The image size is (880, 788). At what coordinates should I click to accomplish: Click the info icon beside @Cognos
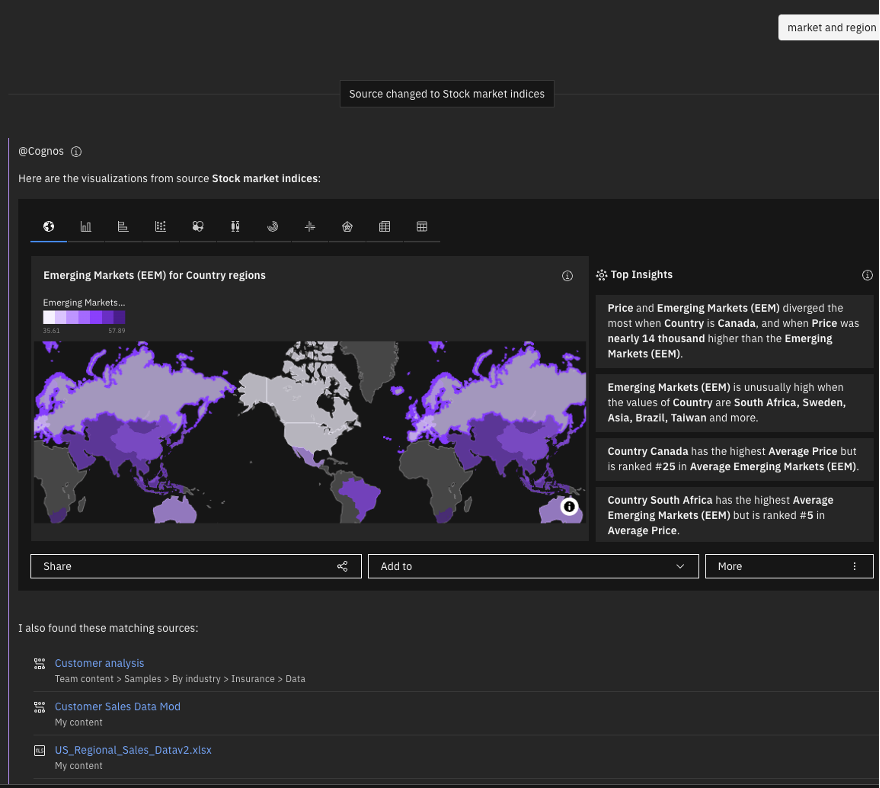pos(76,152)
